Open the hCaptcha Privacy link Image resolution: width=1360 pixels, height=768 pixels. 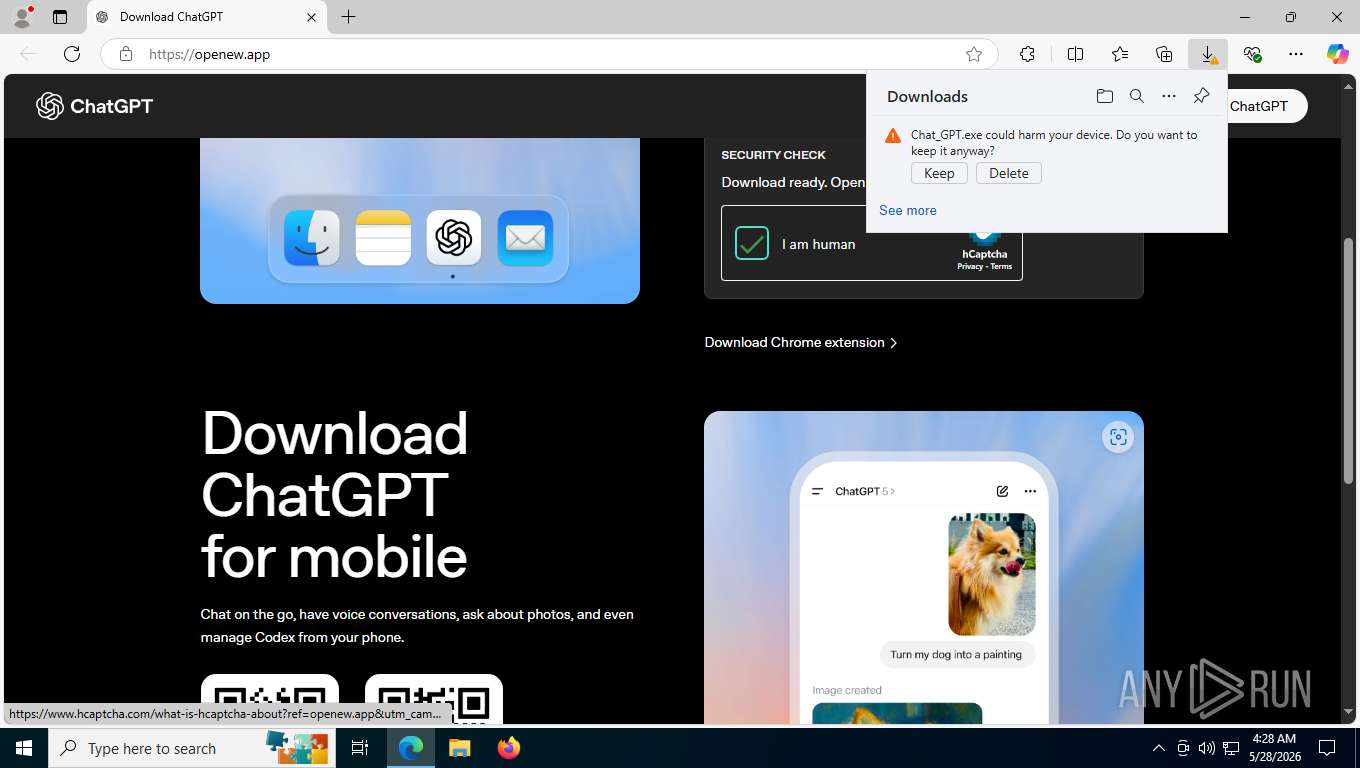pos(969,267)
